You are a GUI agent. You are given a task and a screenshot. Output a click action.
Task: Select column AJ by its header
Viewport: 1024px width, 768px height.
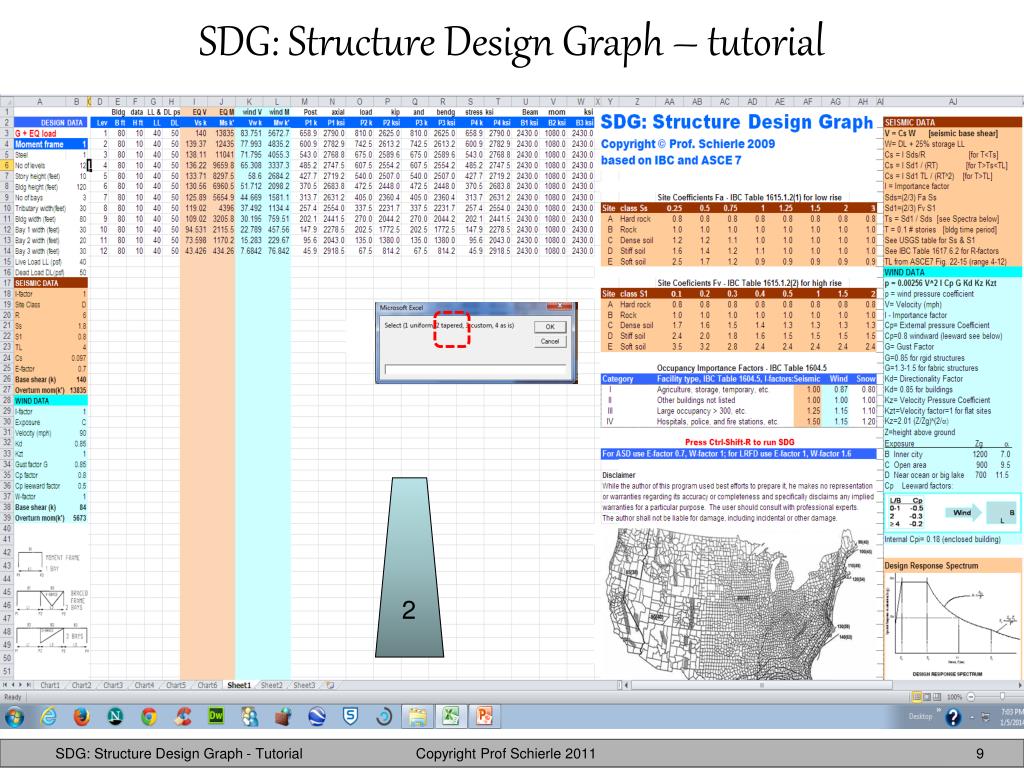point(953,102)
